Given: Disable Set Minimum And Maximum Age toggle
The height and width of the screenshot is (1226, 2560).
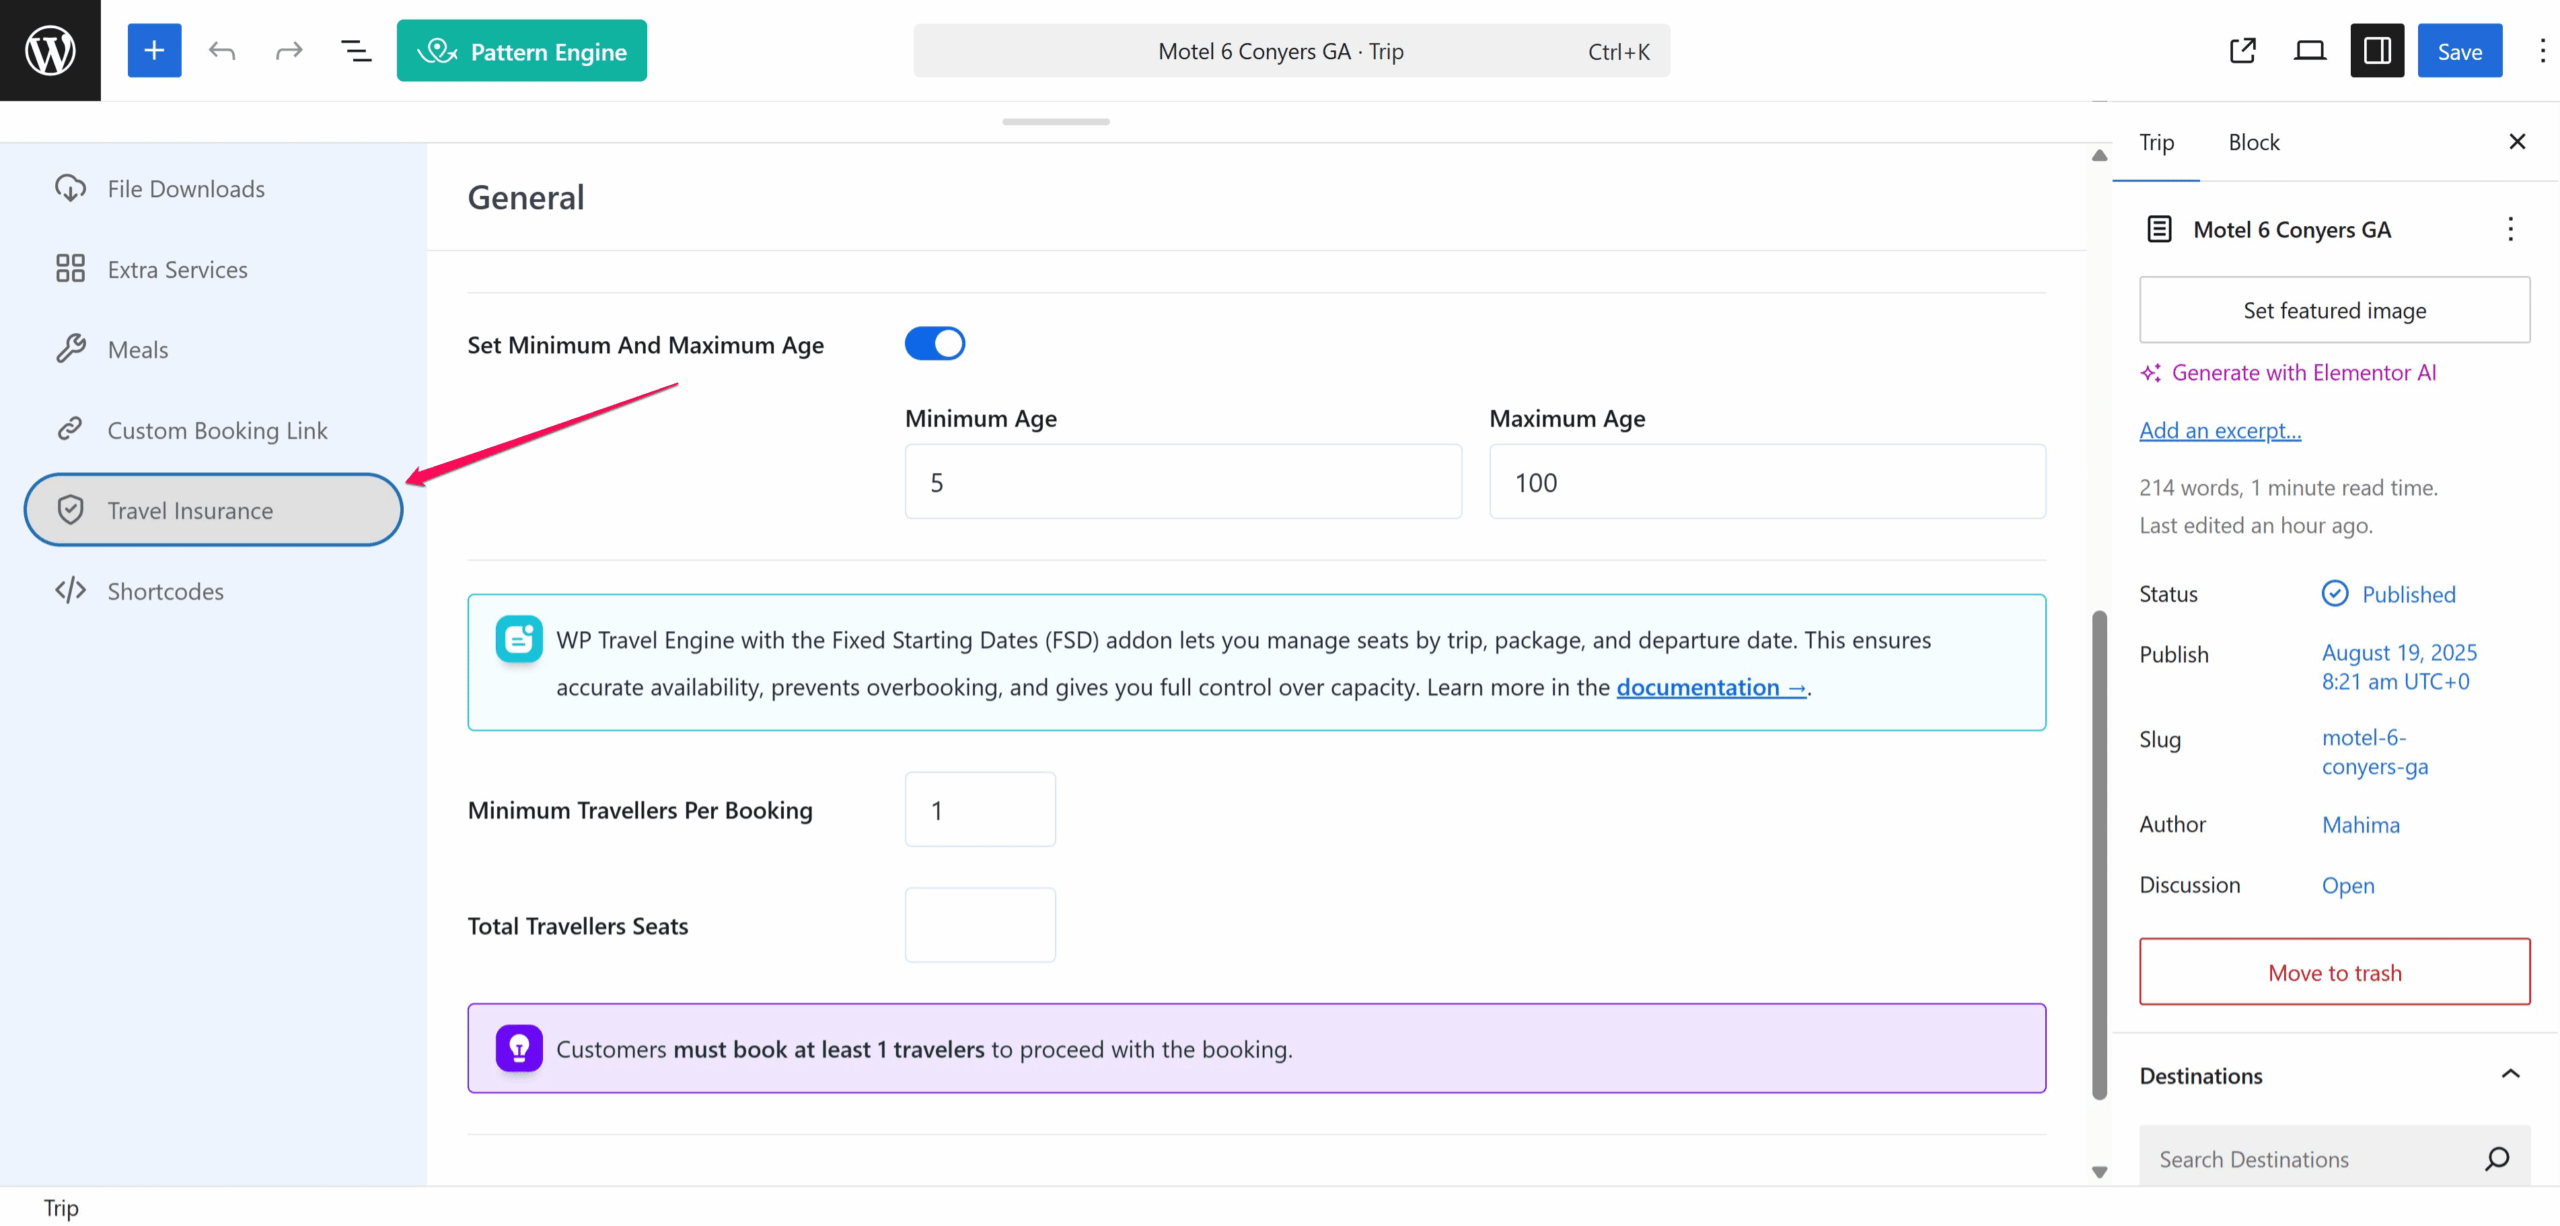Looking at the screenshot, I should [934, 344].
